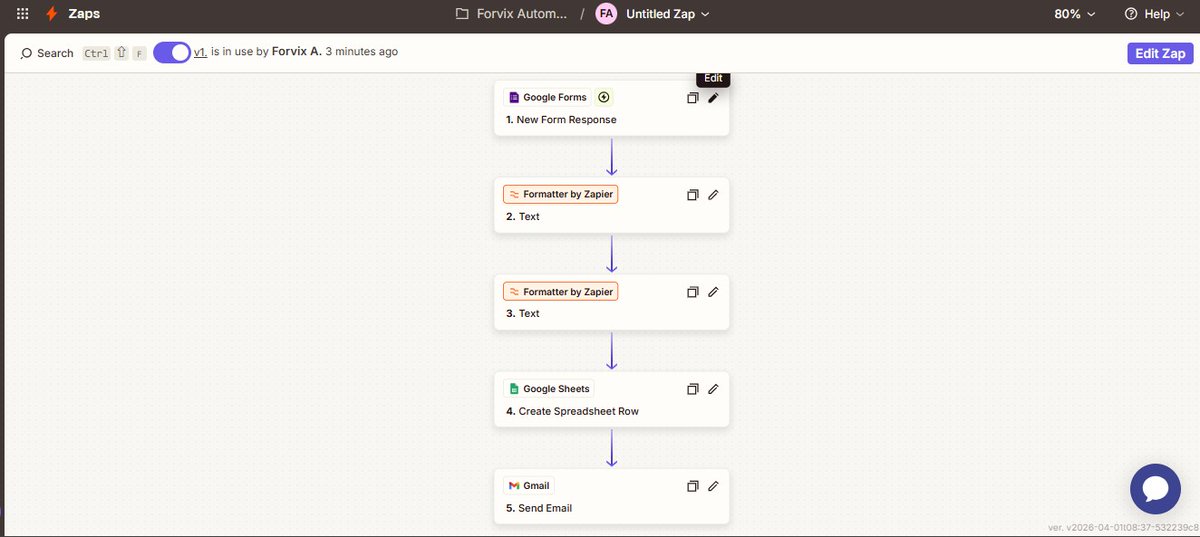Click the Formatter by Zapier badge on step 2

click(560, 194)
